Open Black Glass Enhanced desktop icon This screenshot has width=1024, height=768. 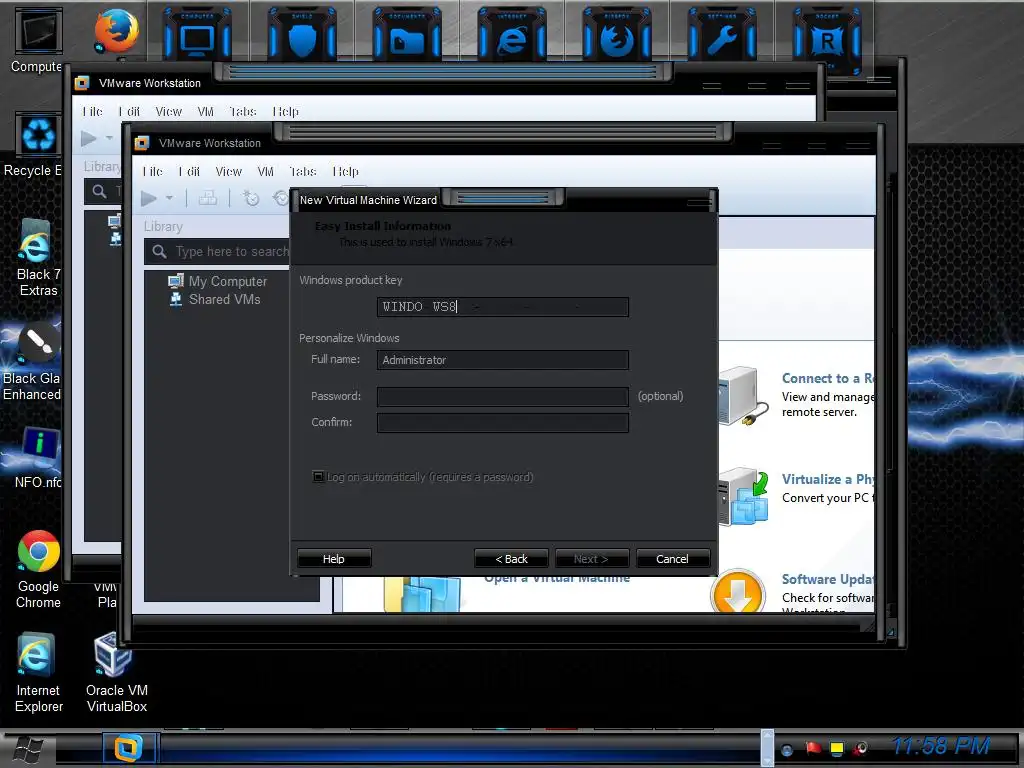pos(31,361)
